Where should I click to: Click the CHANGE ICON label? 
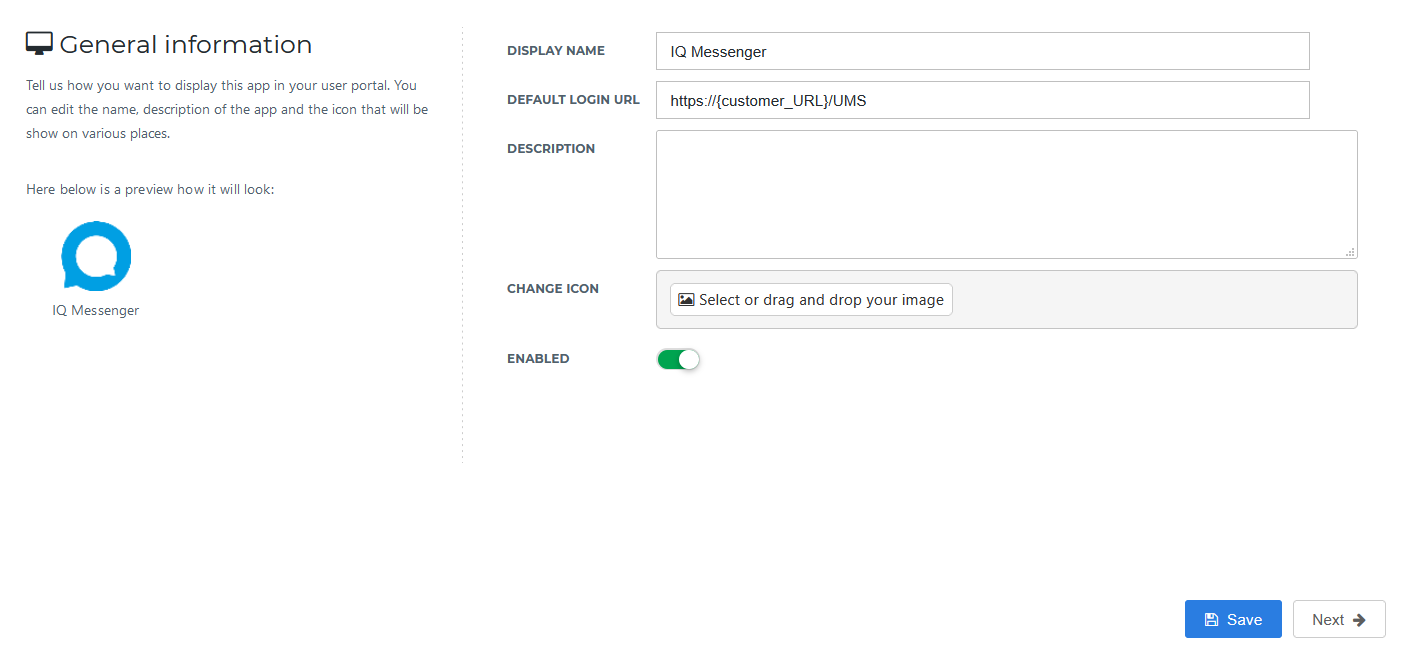click(553, 289)
